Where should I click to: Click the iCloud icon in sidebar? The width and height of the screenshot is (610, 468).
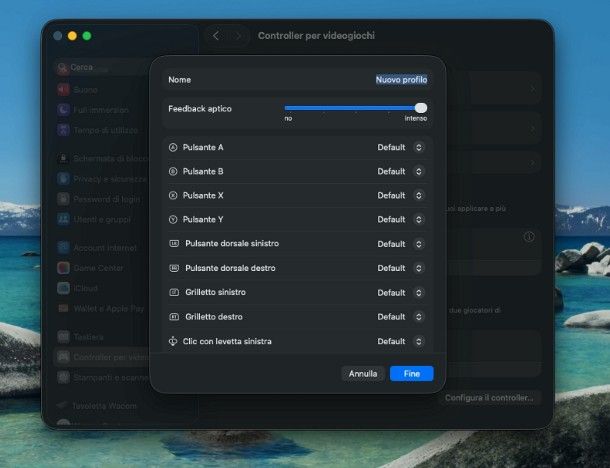point(63,288)
